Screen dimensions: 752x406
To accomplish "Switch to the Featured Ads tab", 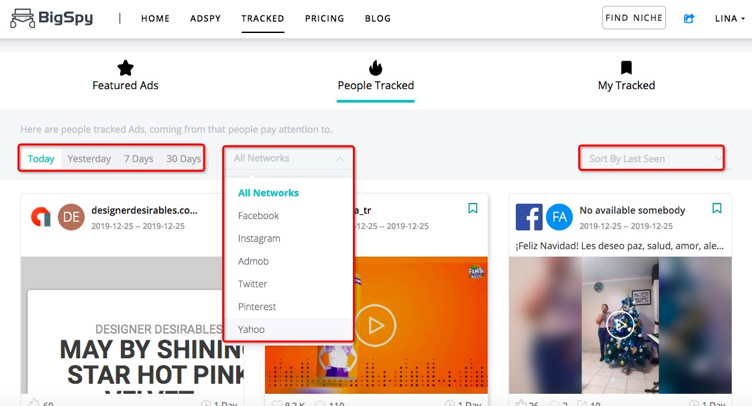I will 125,76.
